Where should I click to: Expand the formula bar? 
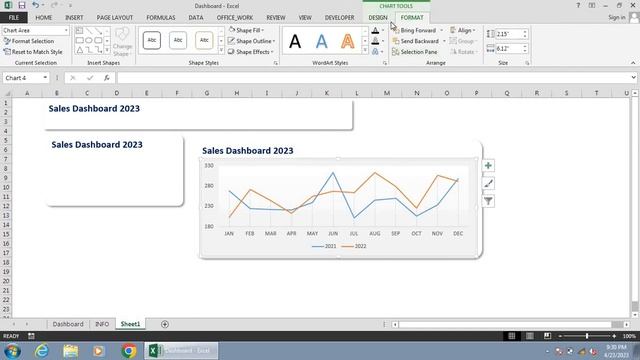click(633, 78)
